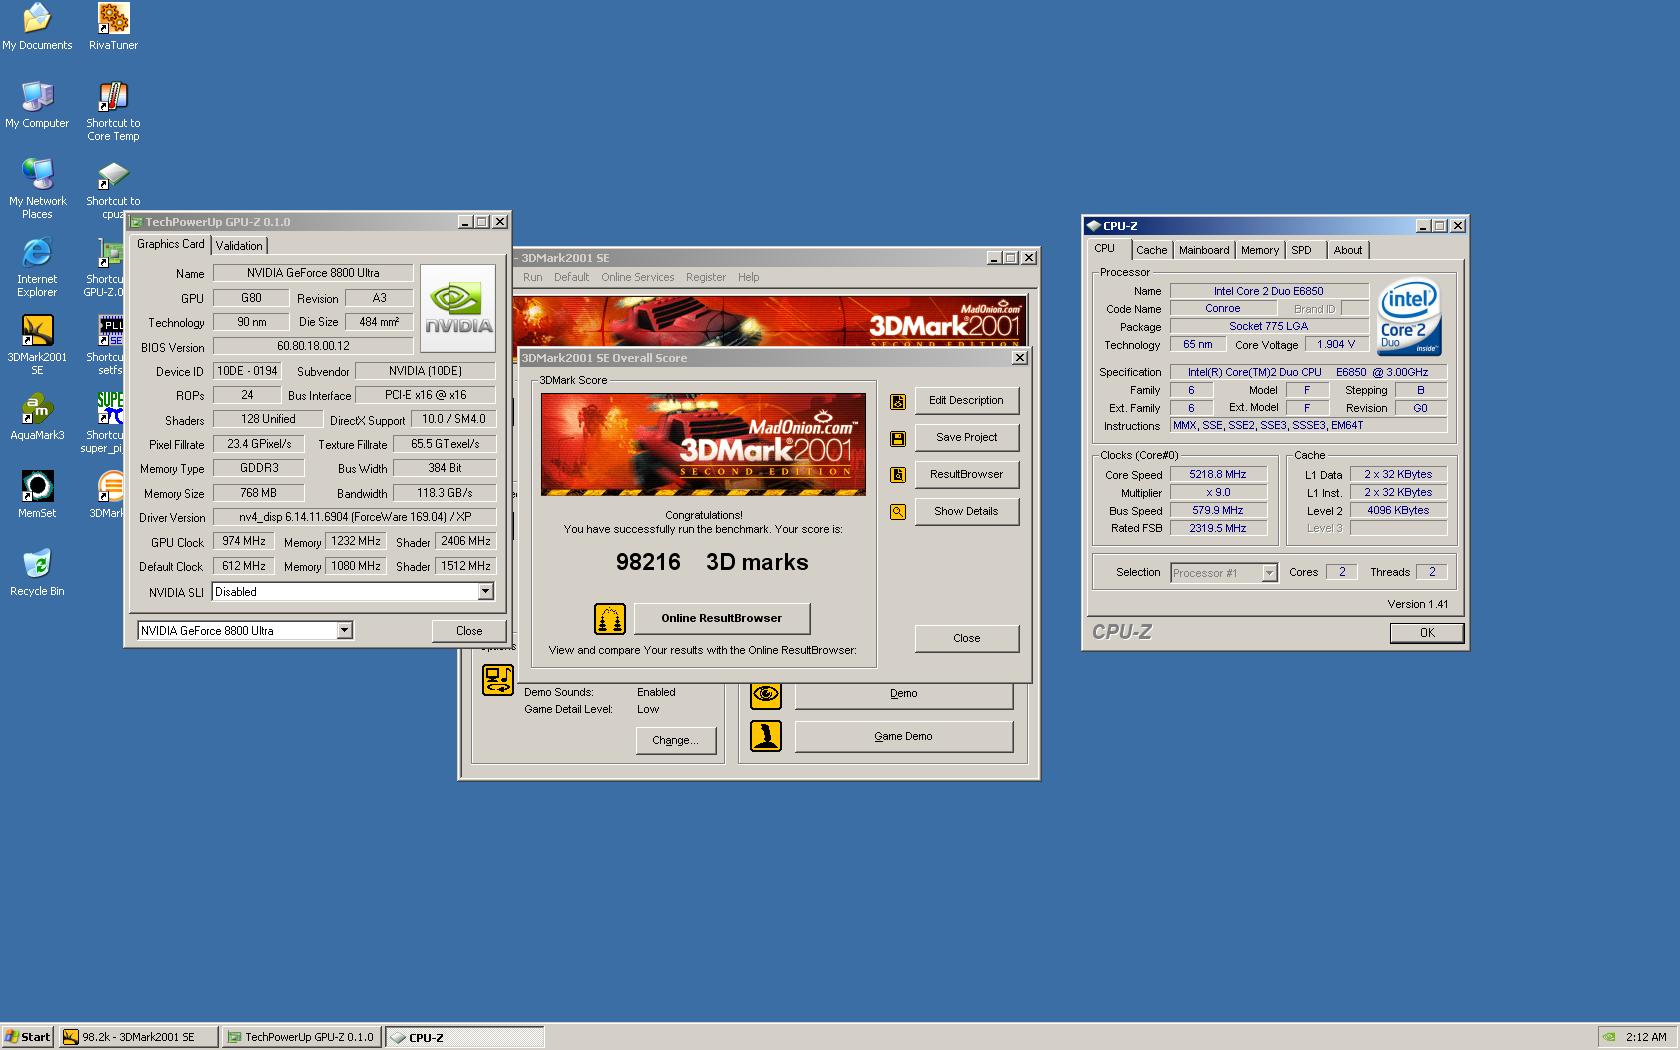This screenshot has height=1050, width=1680.
Task: Open MemSet desktop icon
Action: [37, 495]
